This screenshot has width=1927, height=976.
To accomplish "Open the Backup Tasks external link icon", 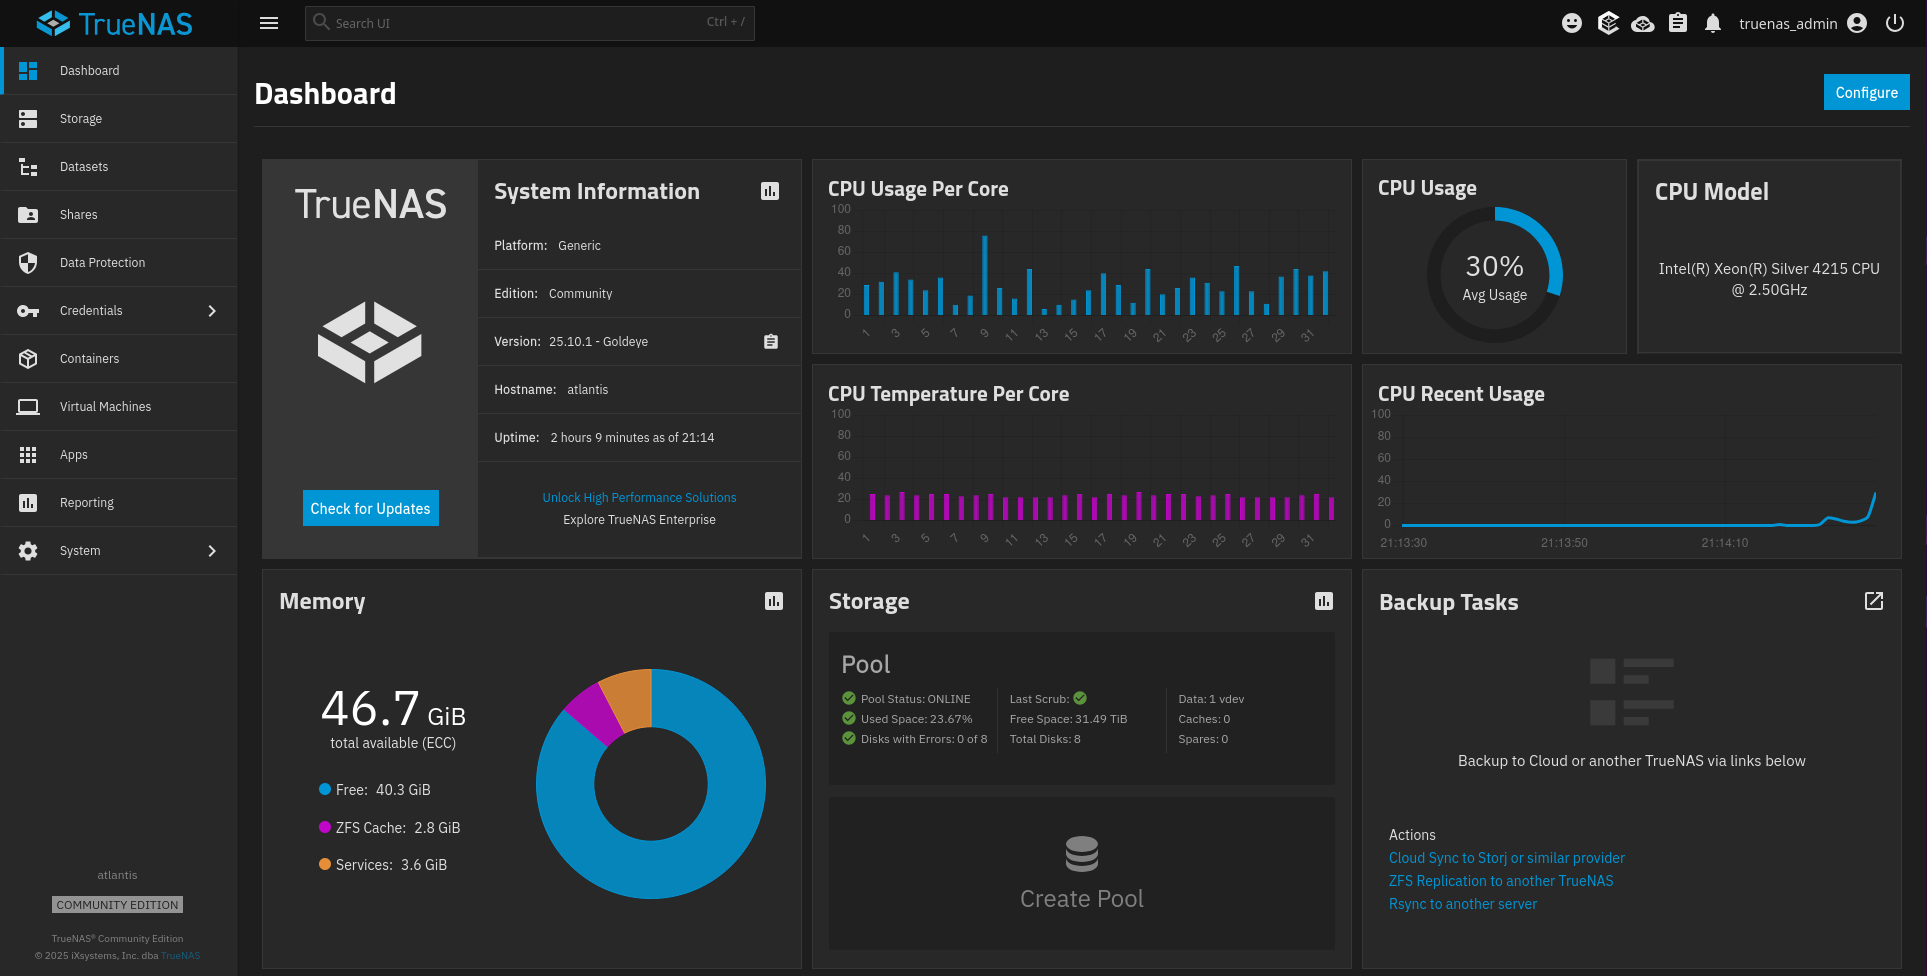I will [1873, 600].
